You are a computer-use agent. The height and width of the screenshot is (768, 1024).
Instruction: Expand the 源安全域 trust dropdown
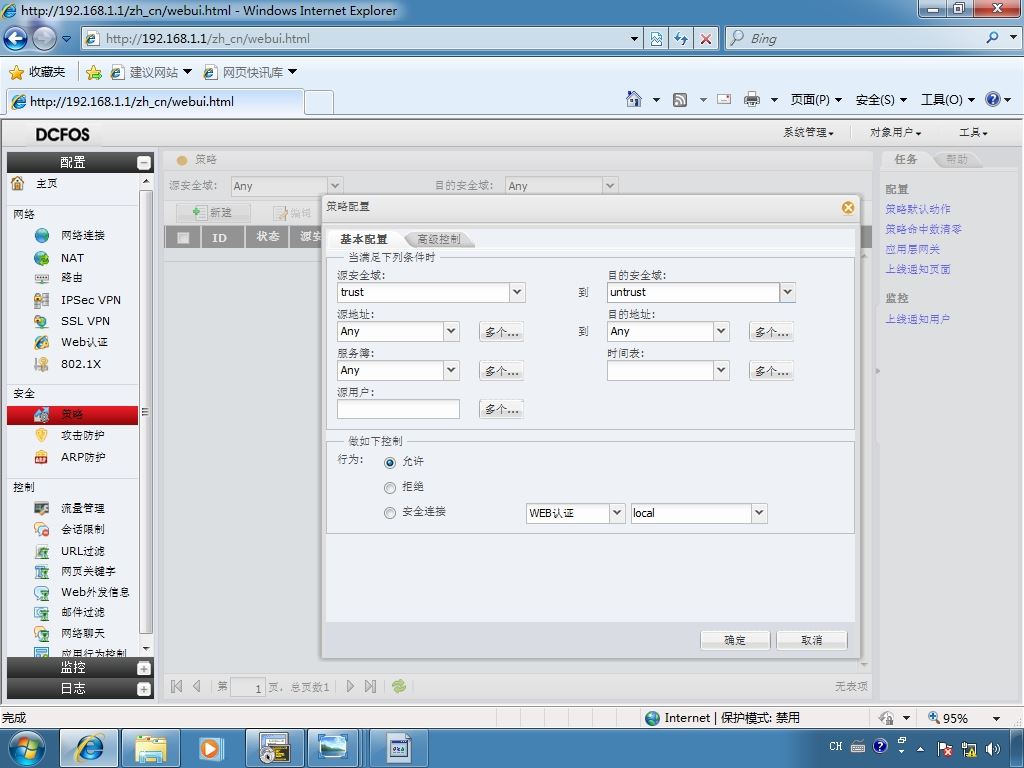click(517, 292)
